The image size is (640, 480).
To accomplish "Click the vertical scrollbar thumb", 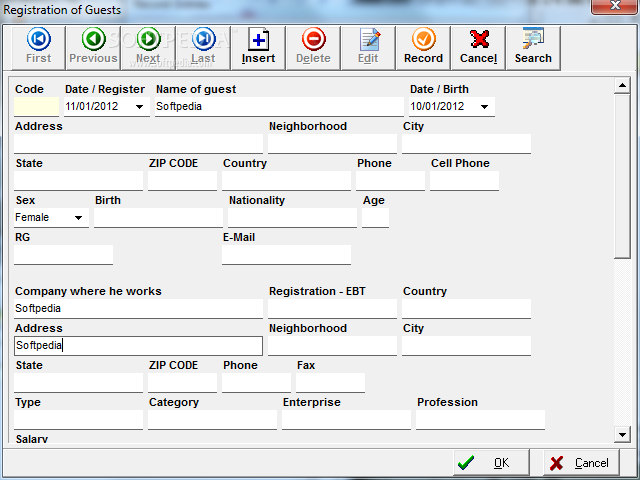I will point(622,176).
